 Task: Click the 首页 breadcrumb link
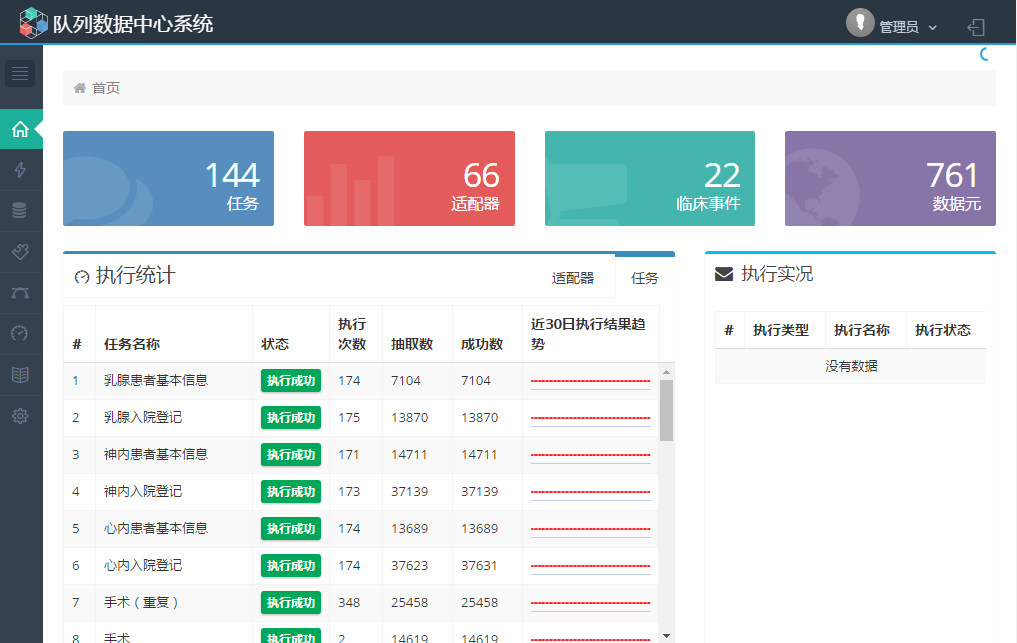pos(106,88)
